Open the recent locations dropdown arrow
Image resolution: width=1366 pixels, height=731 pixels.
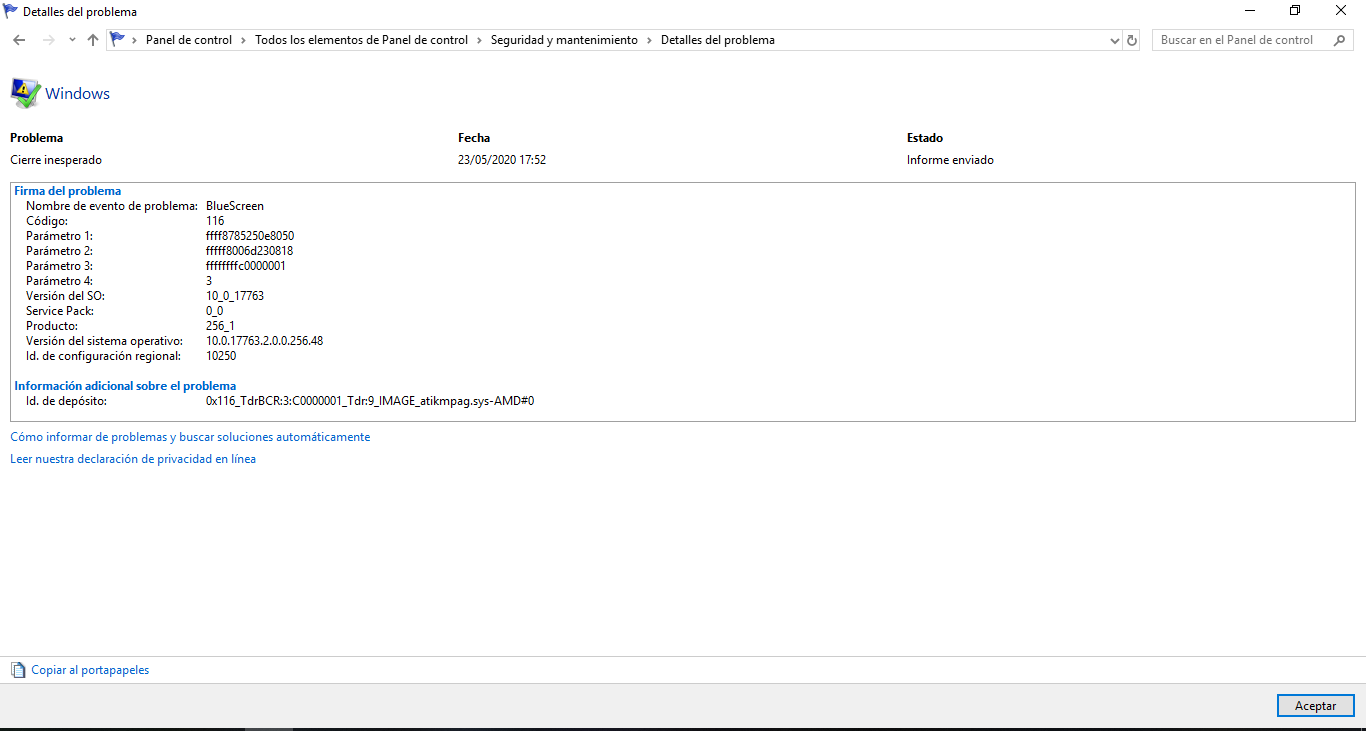pos(72,40)
